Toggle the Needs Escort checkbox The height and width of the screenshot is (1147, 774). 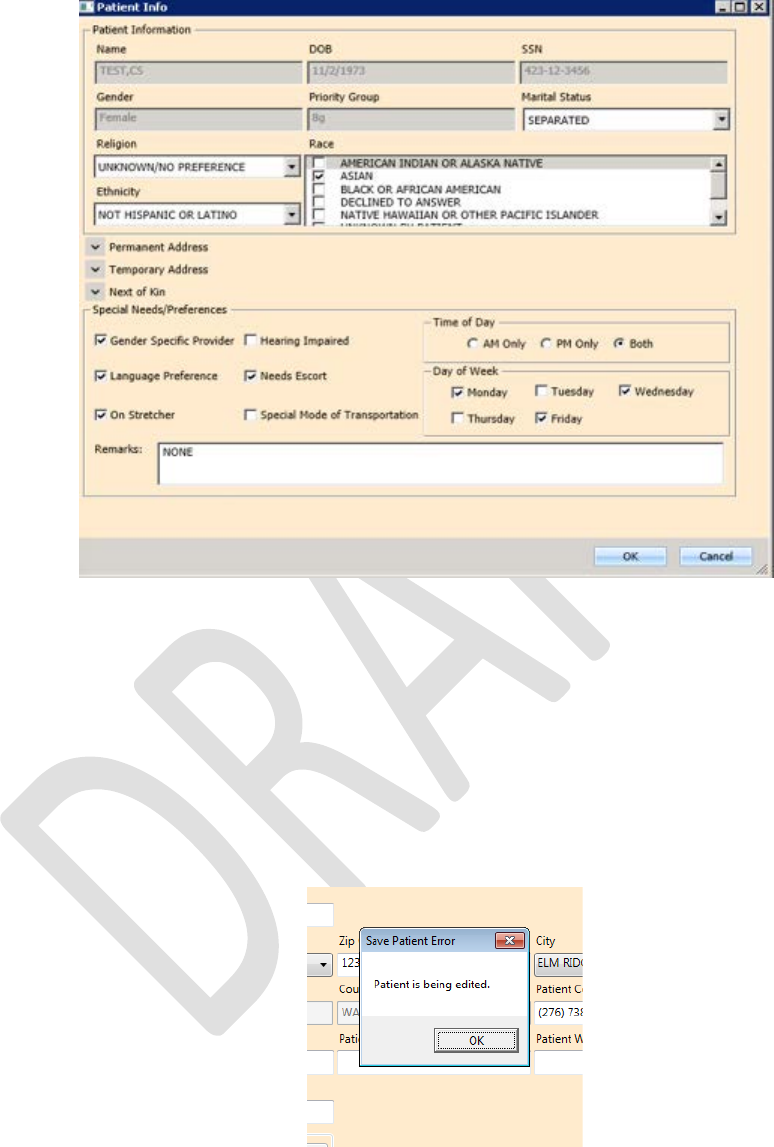(250, 375)
